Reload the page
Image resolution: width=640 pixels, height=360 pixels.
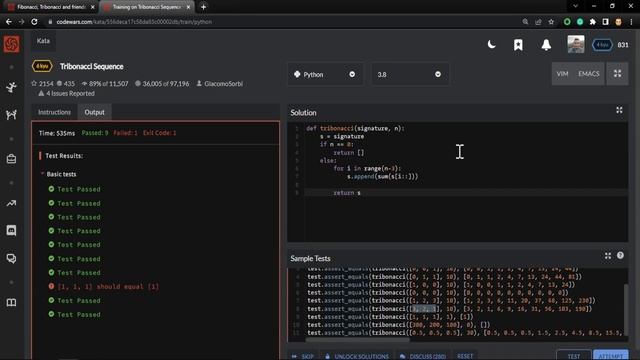pyautogui.click(x=34, y=22)
